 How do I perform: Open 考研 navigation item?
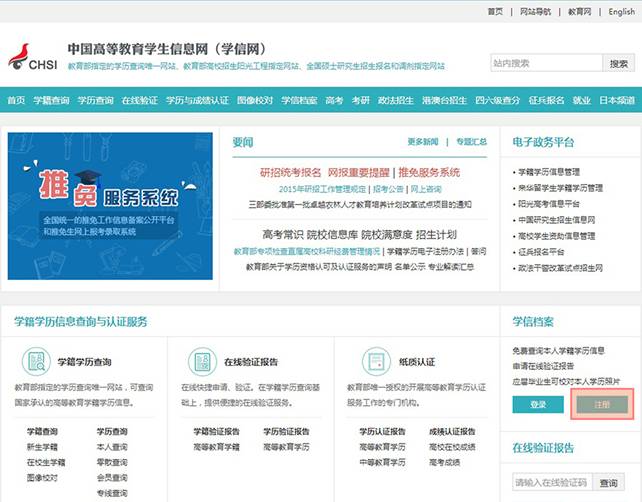(361, 100)
